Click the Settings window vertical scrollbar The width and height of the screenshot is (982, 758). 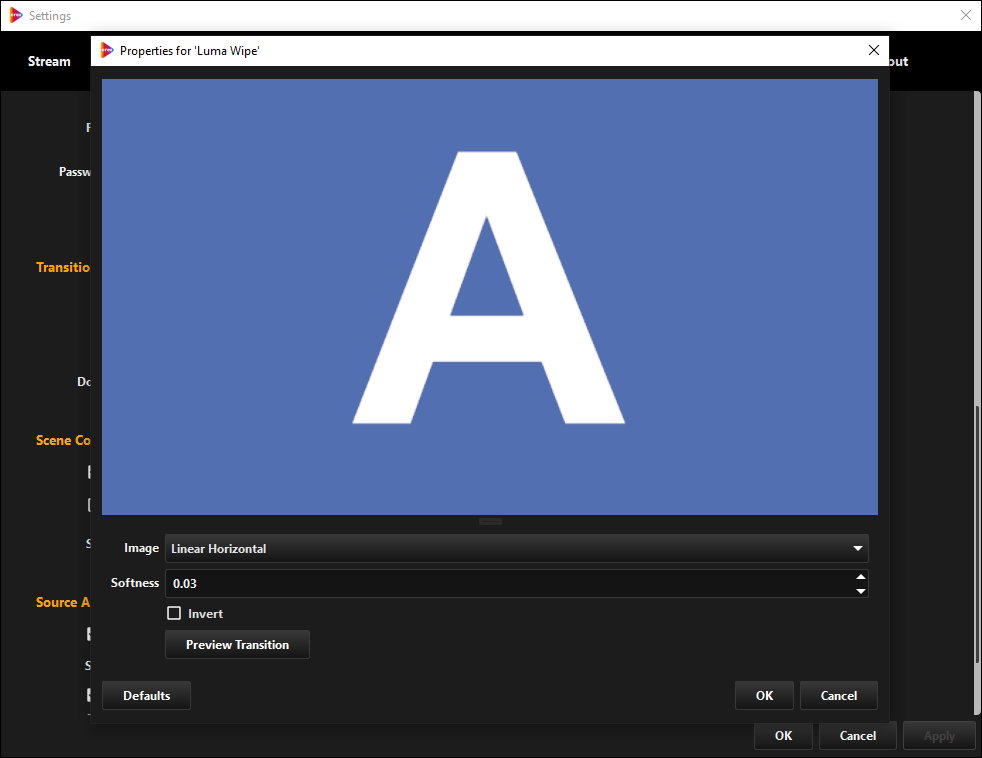976,530
